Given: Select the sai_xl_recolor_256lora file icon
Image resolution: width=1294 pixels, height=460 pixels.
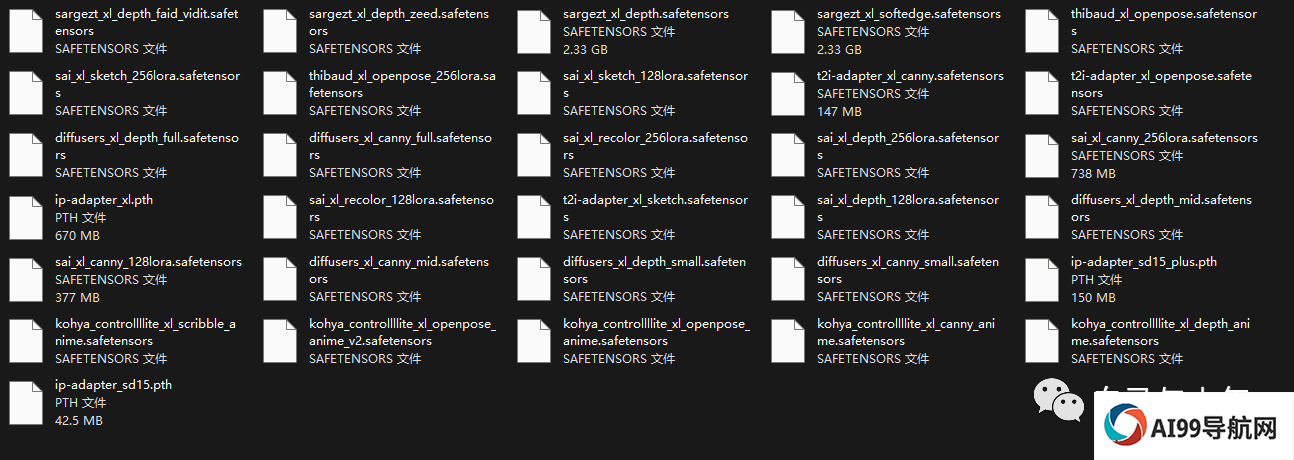Looking at the screenshot, I should [x=534, y=155].
